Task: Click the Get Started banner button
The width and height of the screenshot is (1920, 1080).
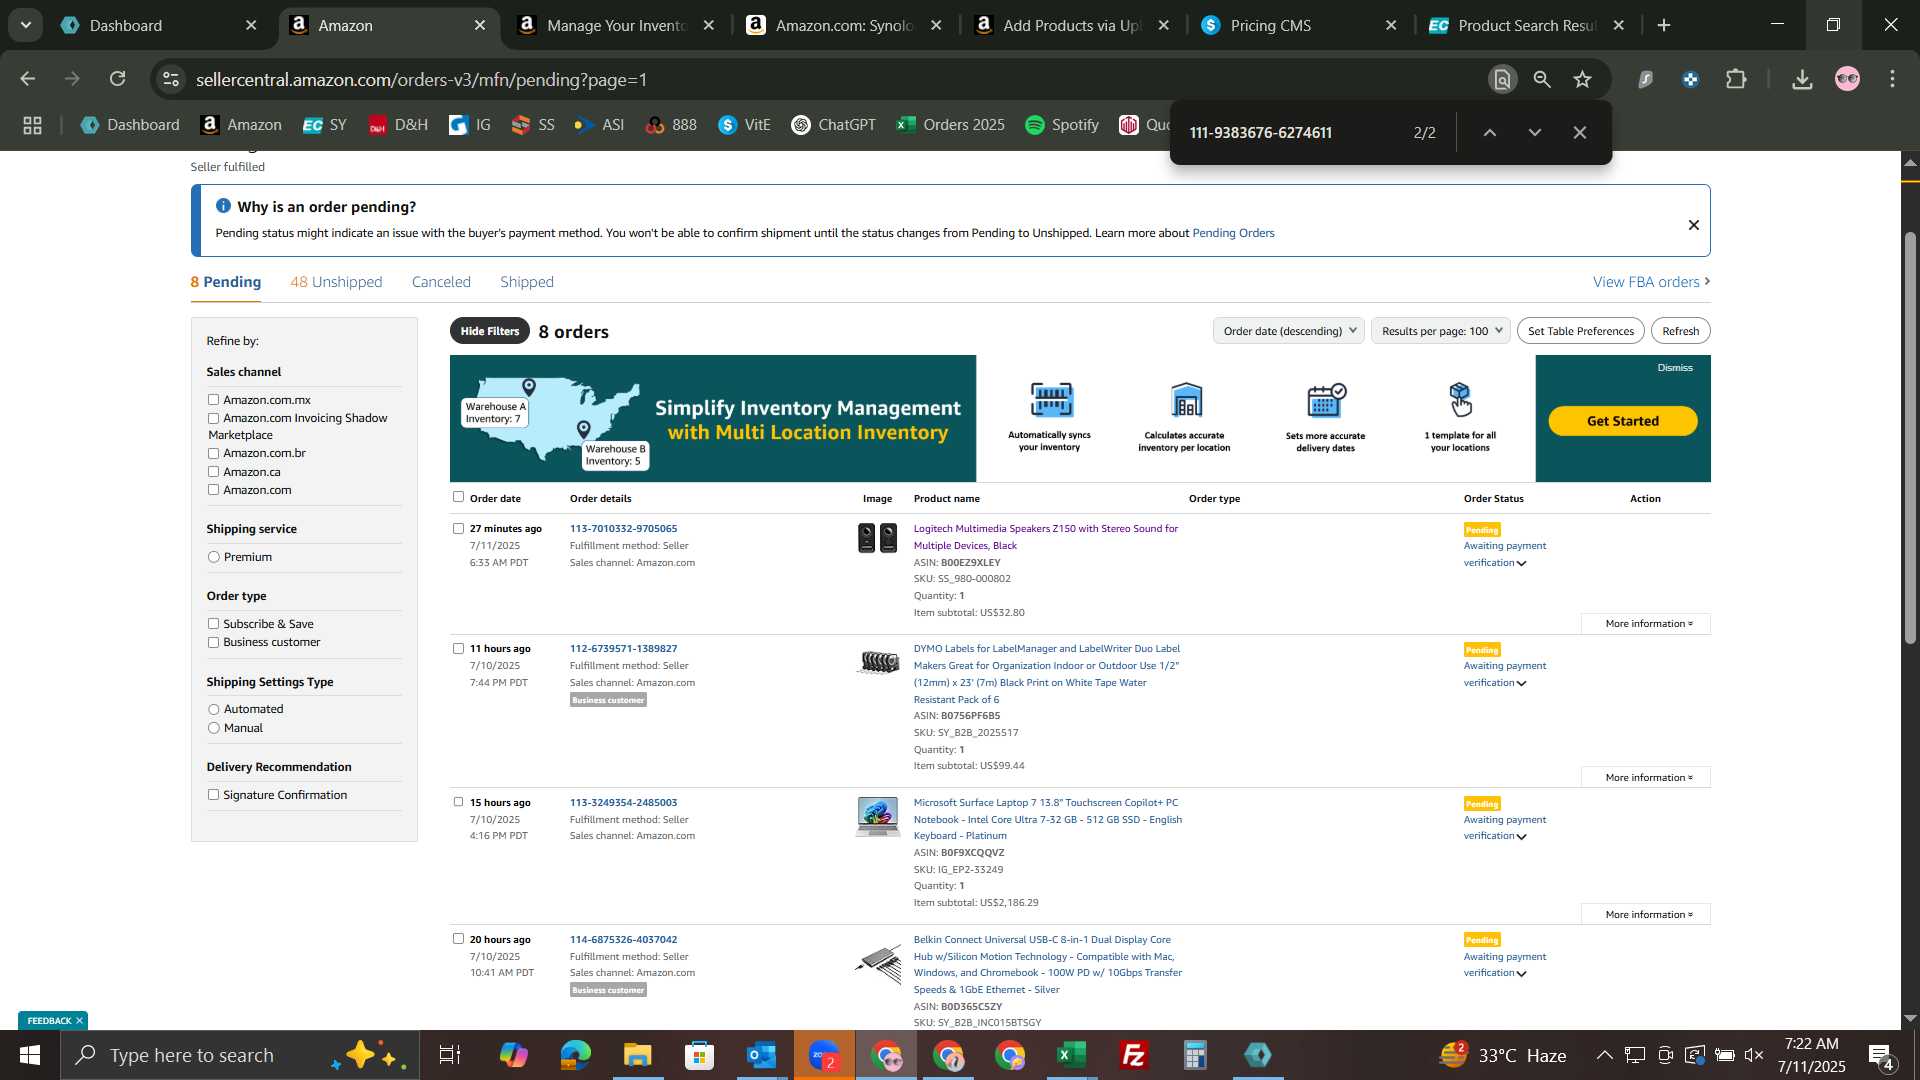Action: click(x=1622, y=421)
